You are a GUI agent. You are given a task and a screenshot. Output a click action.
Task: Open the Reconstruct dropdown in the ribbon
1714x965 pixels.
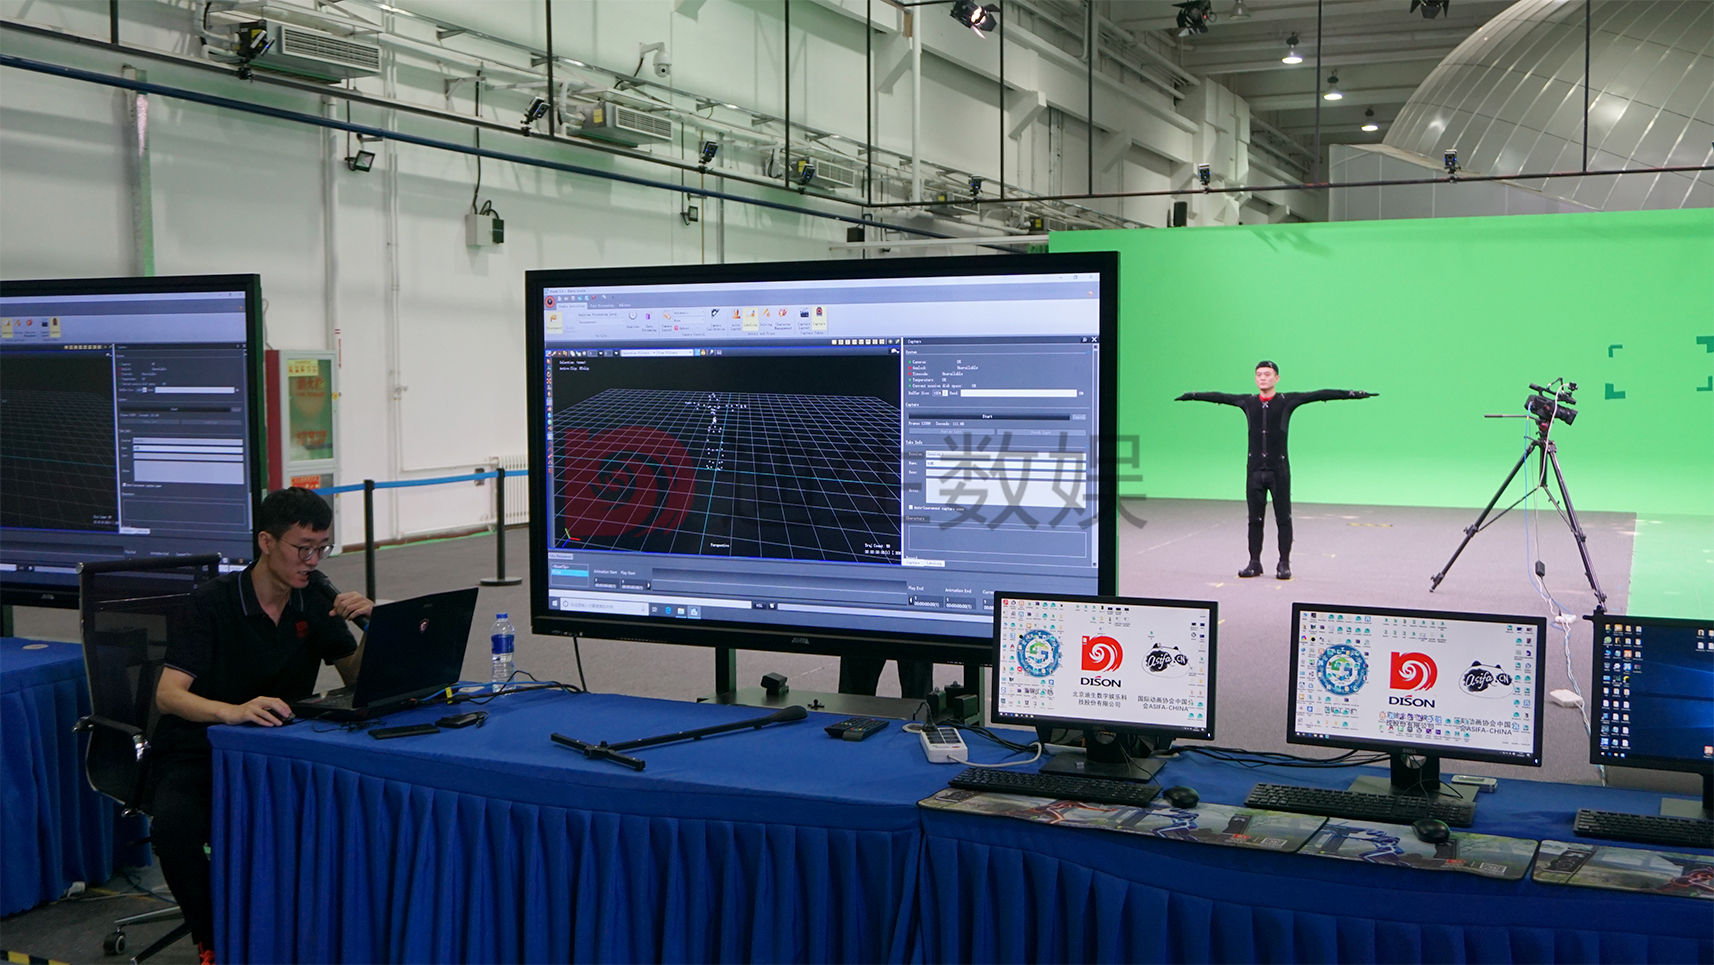[603, 322]
